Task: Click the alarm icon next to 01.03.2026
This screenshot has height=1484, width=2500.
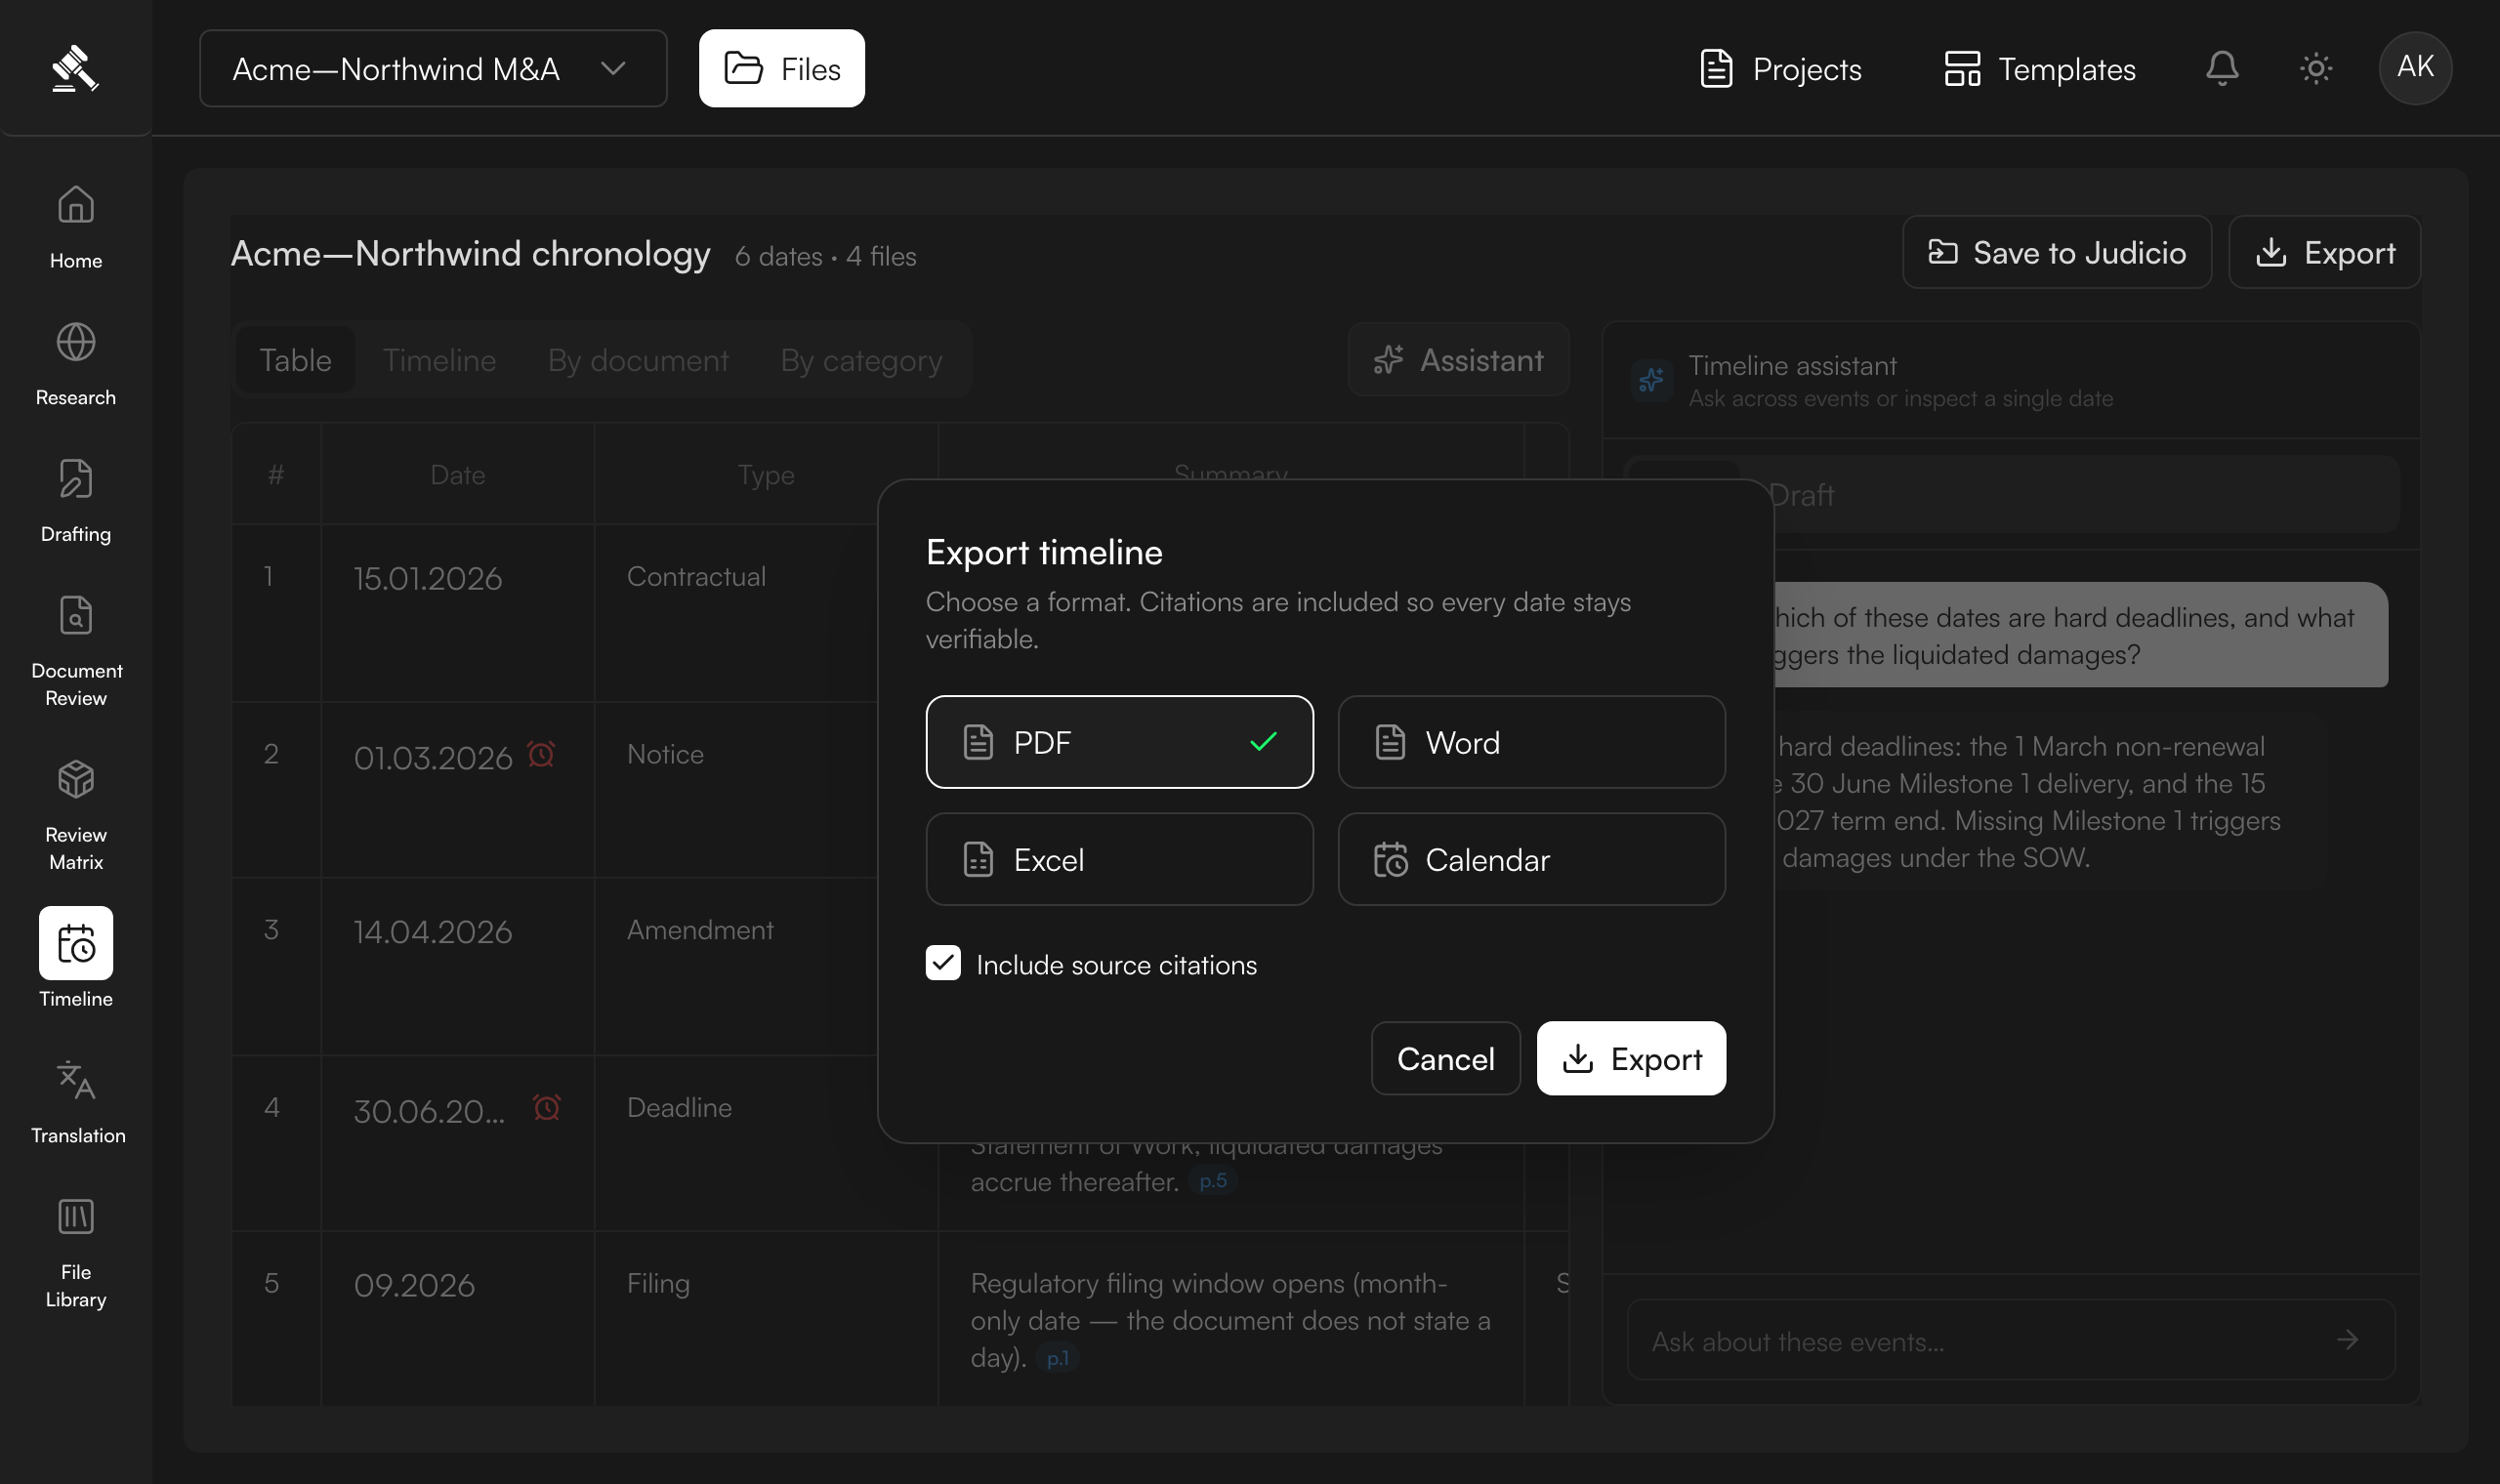Action: point(541,754)
